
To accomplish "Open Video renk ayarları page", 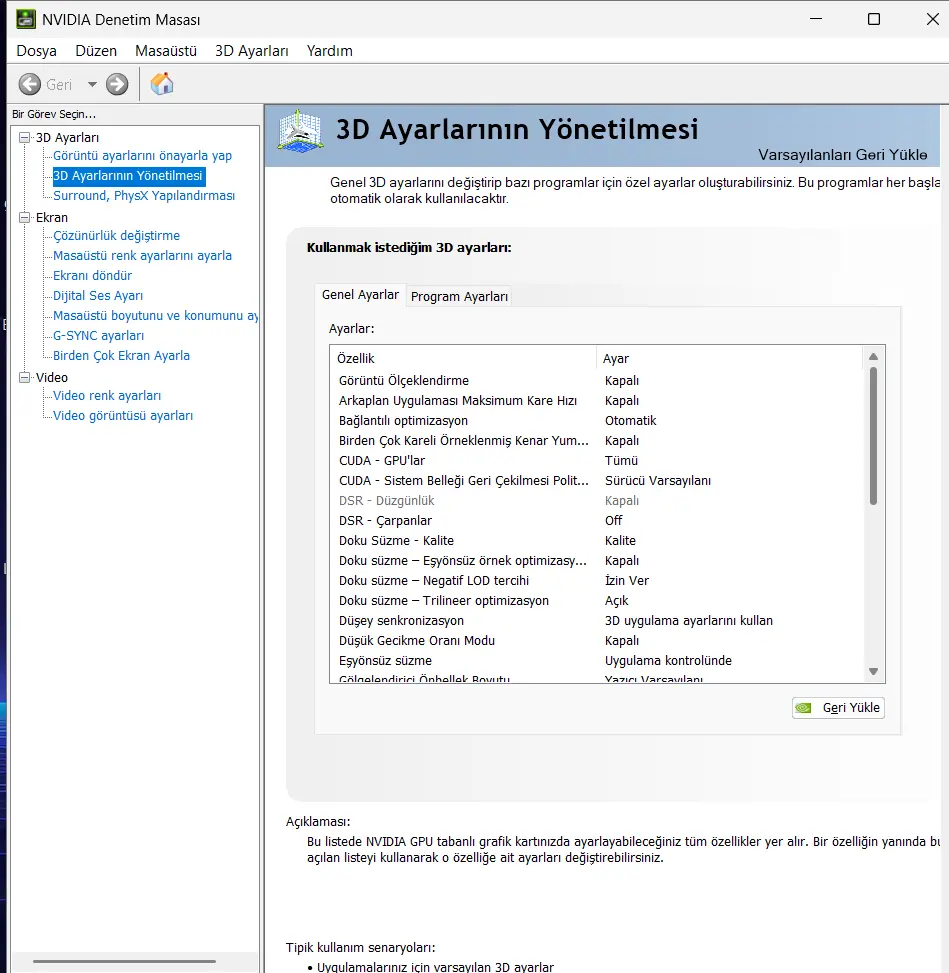I will (x=107, y=395).
